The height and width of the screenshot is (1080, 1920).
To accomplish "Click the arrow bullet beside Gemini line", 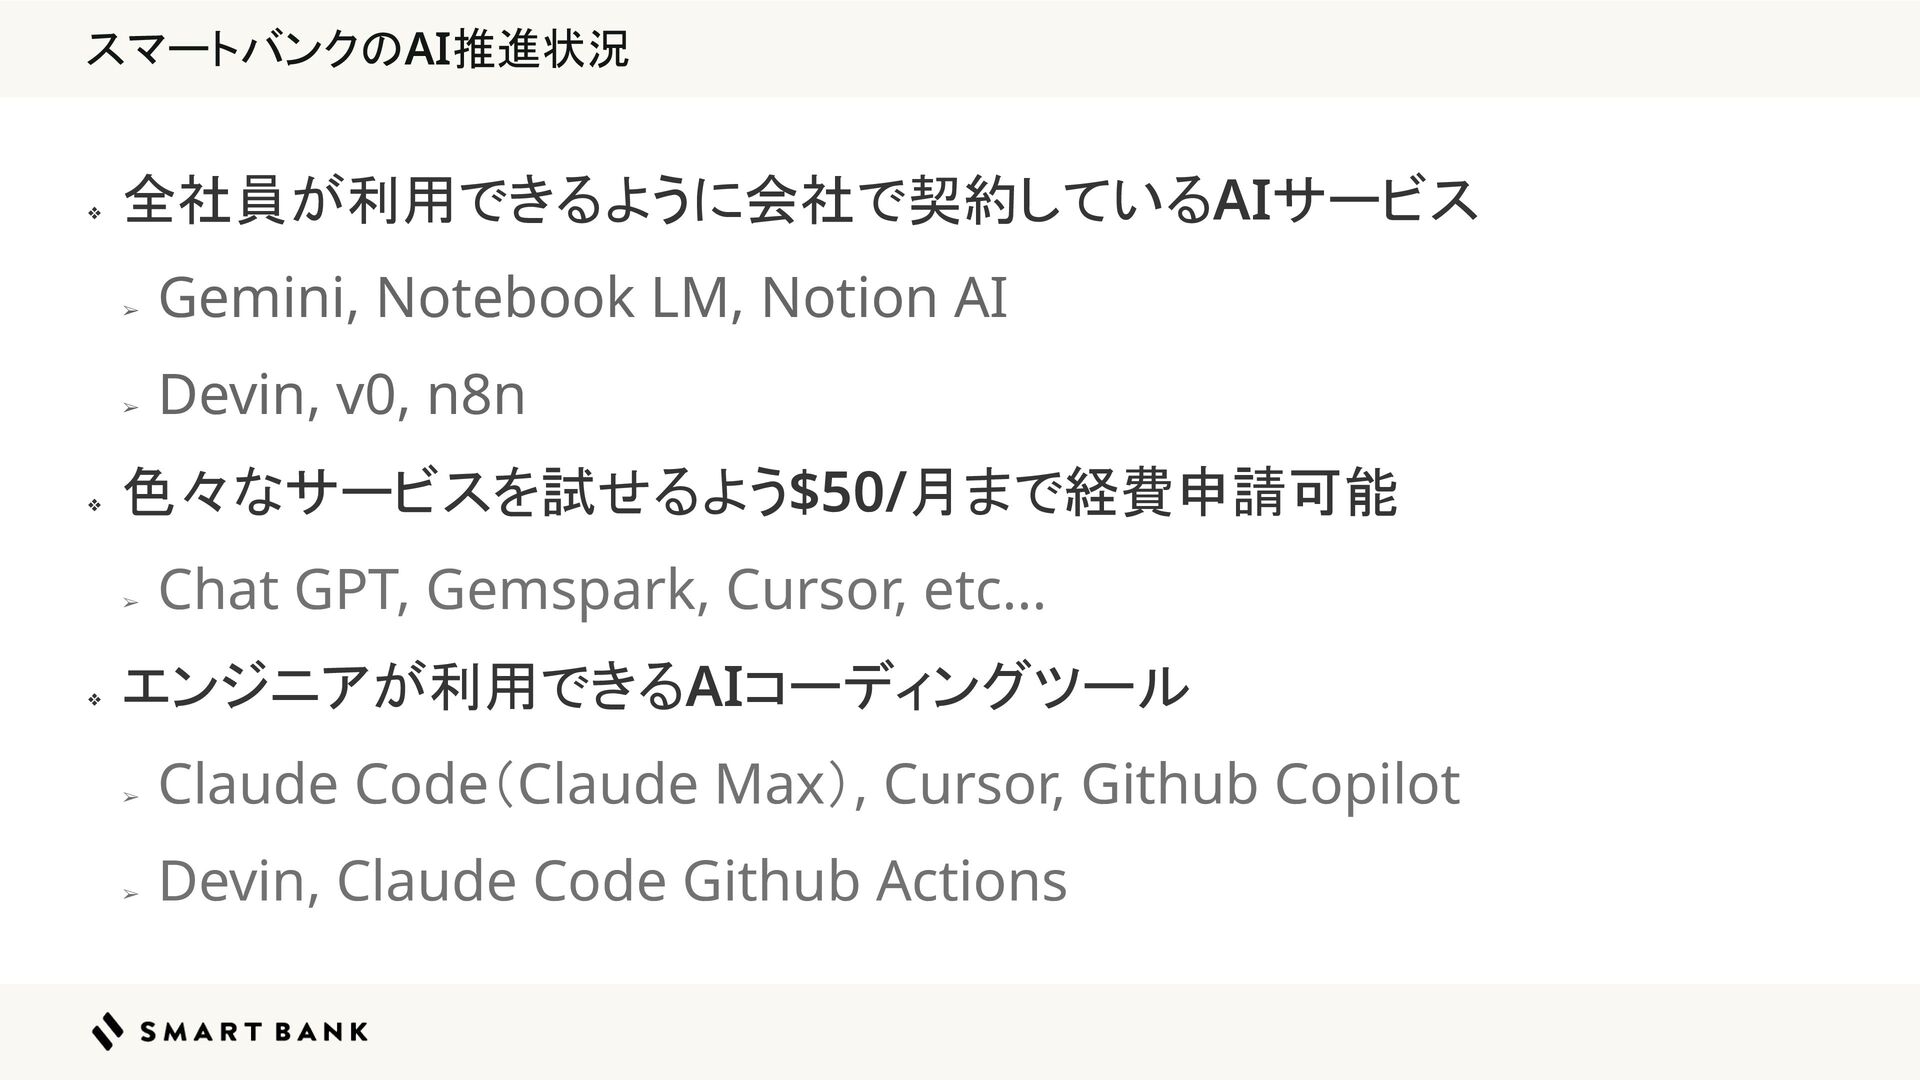I will 129,311.
